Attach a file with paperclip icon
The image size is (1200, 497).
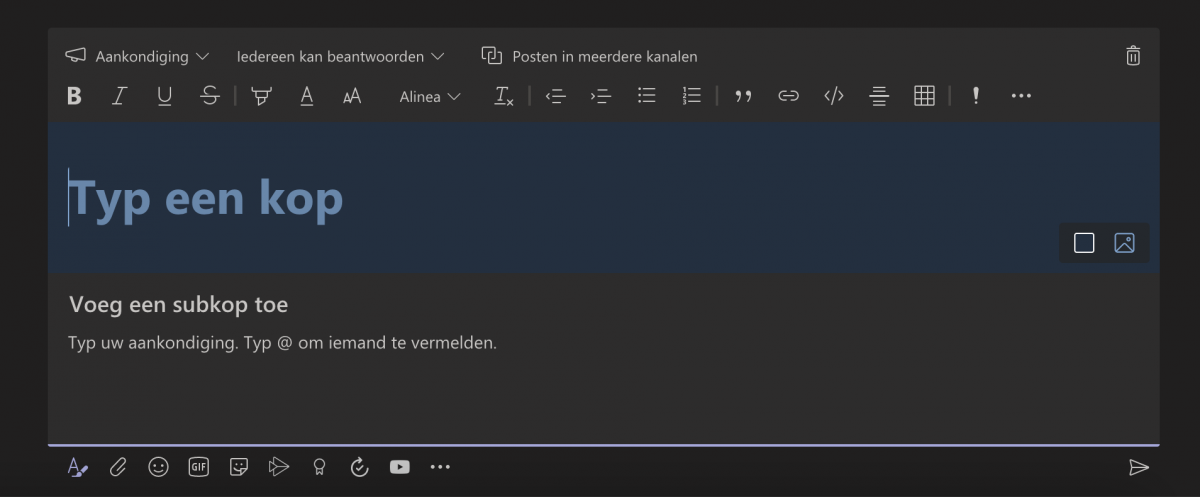click(x=118, y=467)
